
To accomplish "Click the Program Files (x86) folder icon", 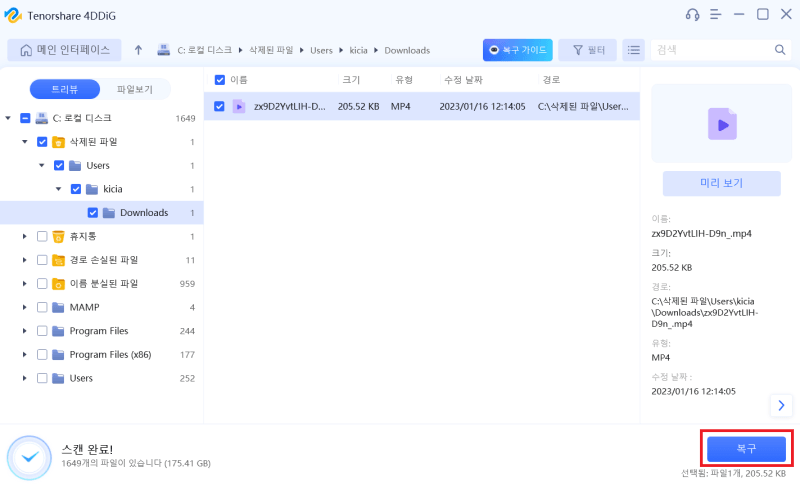I will pos(59,354).
